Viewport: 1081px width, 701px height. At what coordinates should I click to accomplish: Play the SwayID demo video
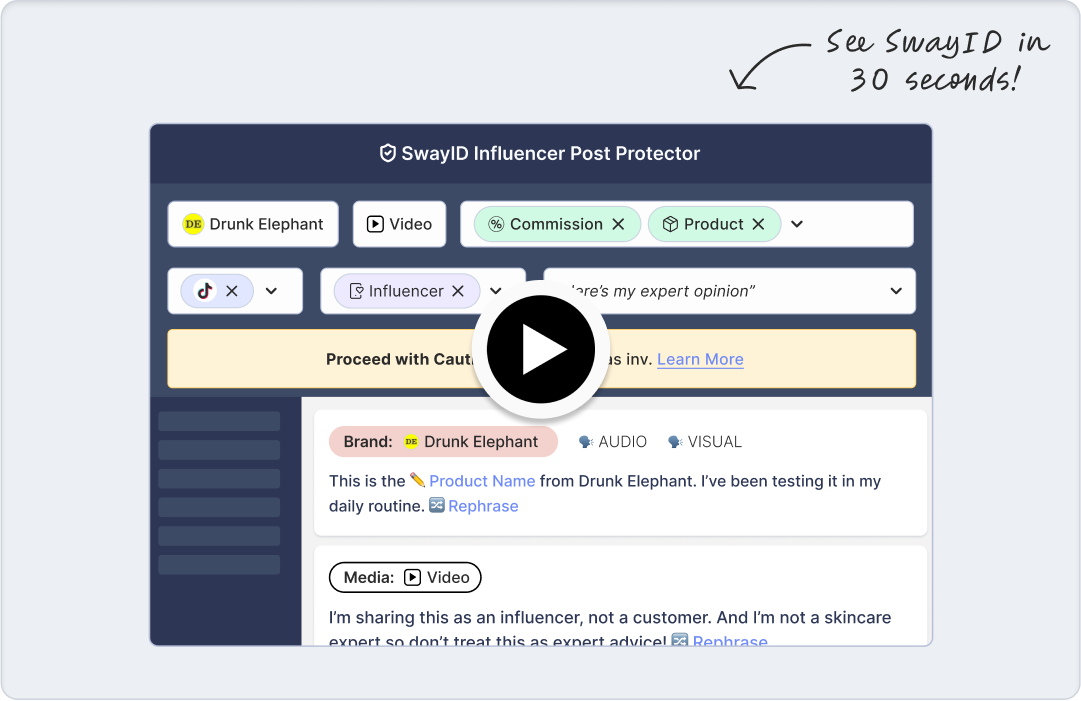pos(540,349)
